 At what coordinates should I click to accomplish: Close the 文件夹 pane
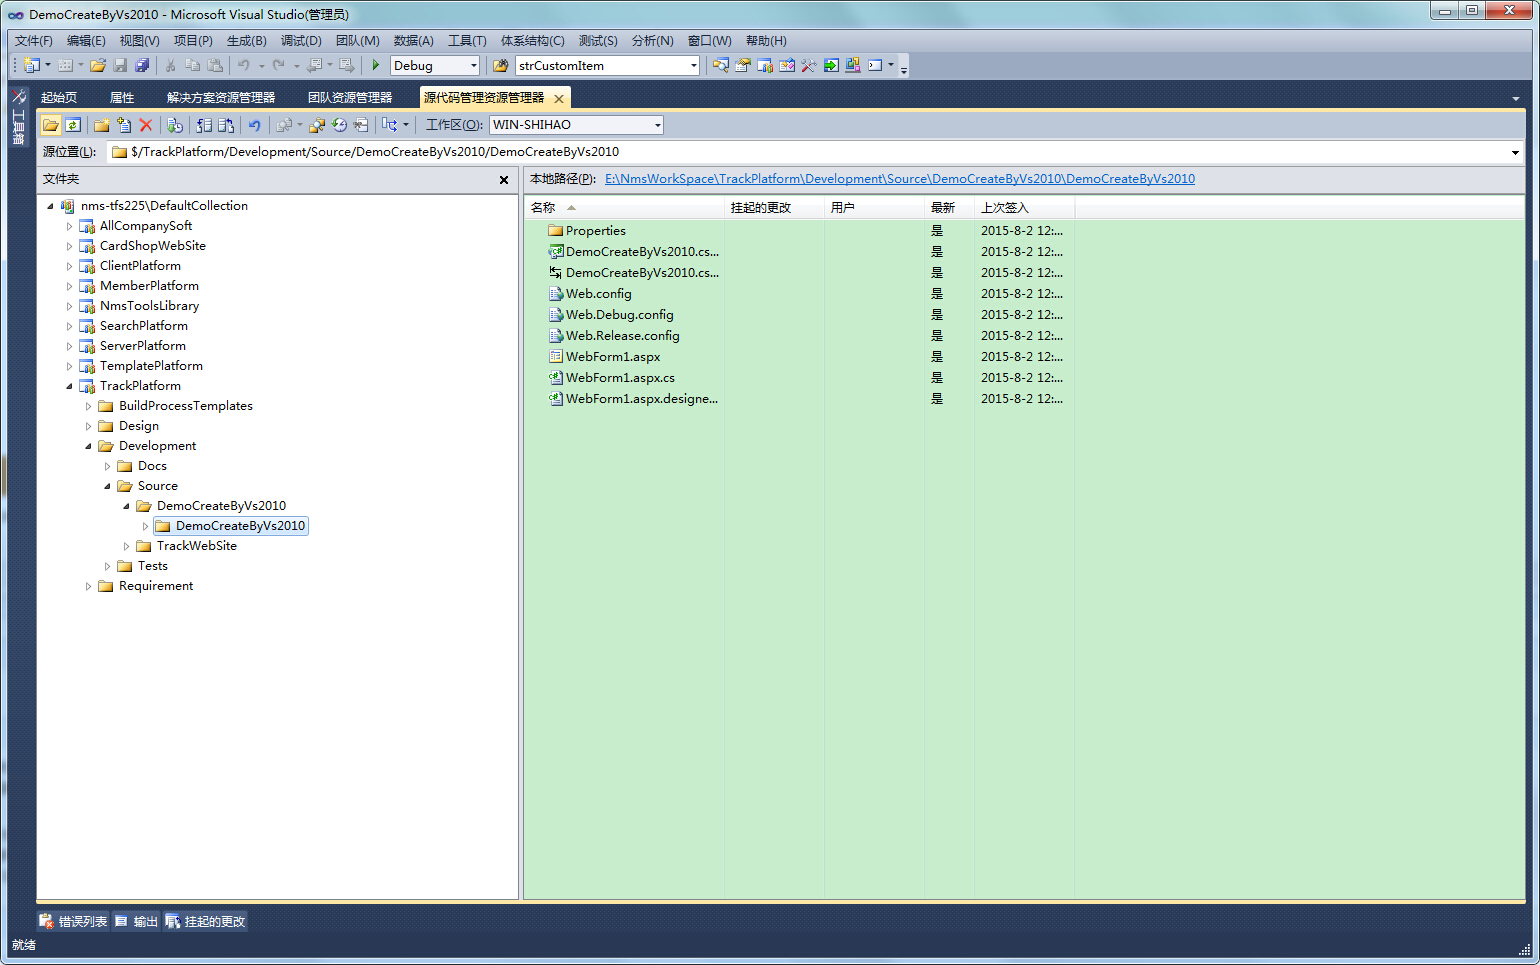pos(504,180)
